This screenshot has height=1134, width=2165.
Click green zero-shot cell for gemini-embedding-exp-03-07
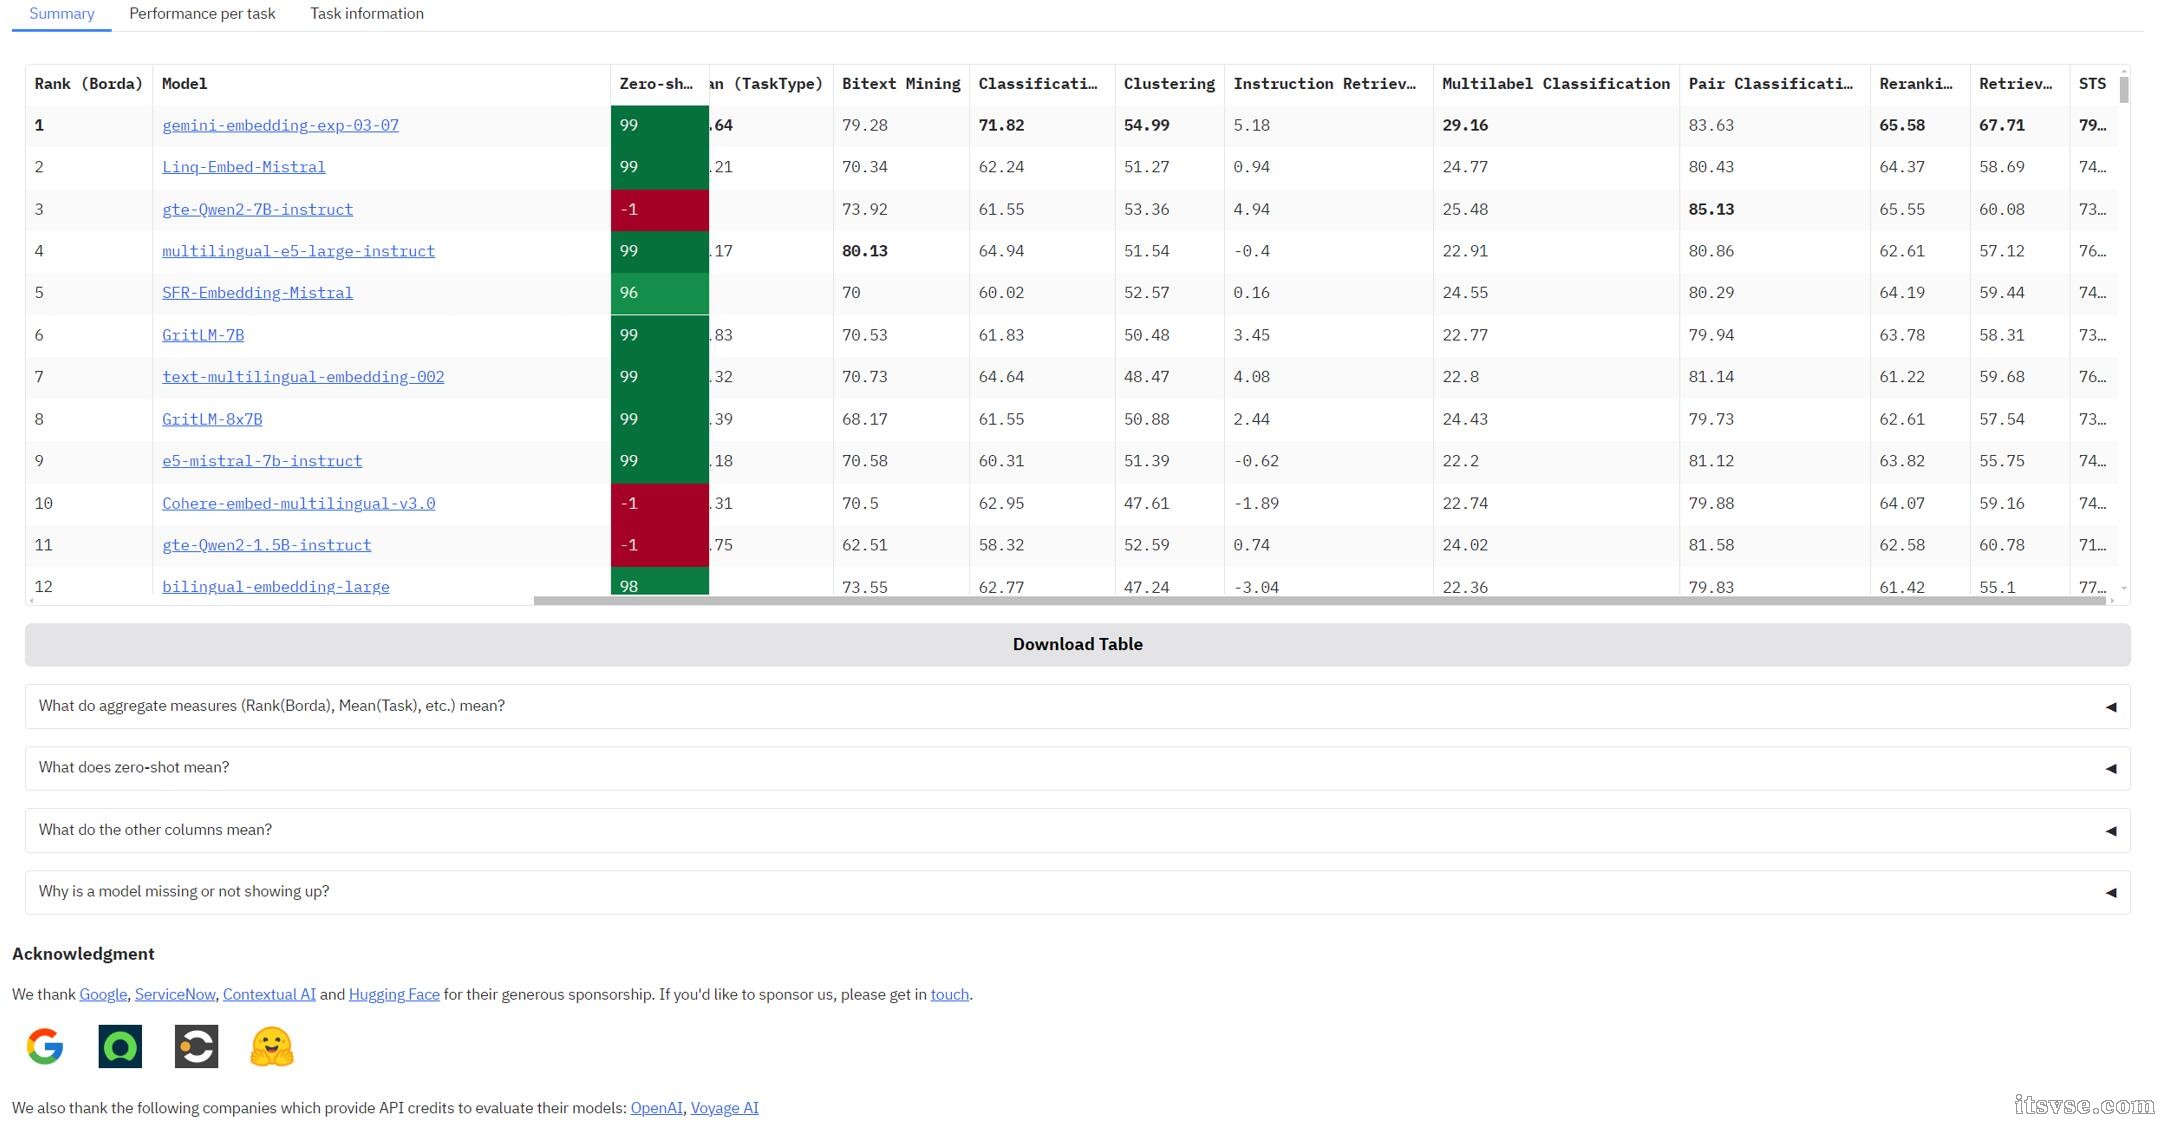(x=660, y=126)
